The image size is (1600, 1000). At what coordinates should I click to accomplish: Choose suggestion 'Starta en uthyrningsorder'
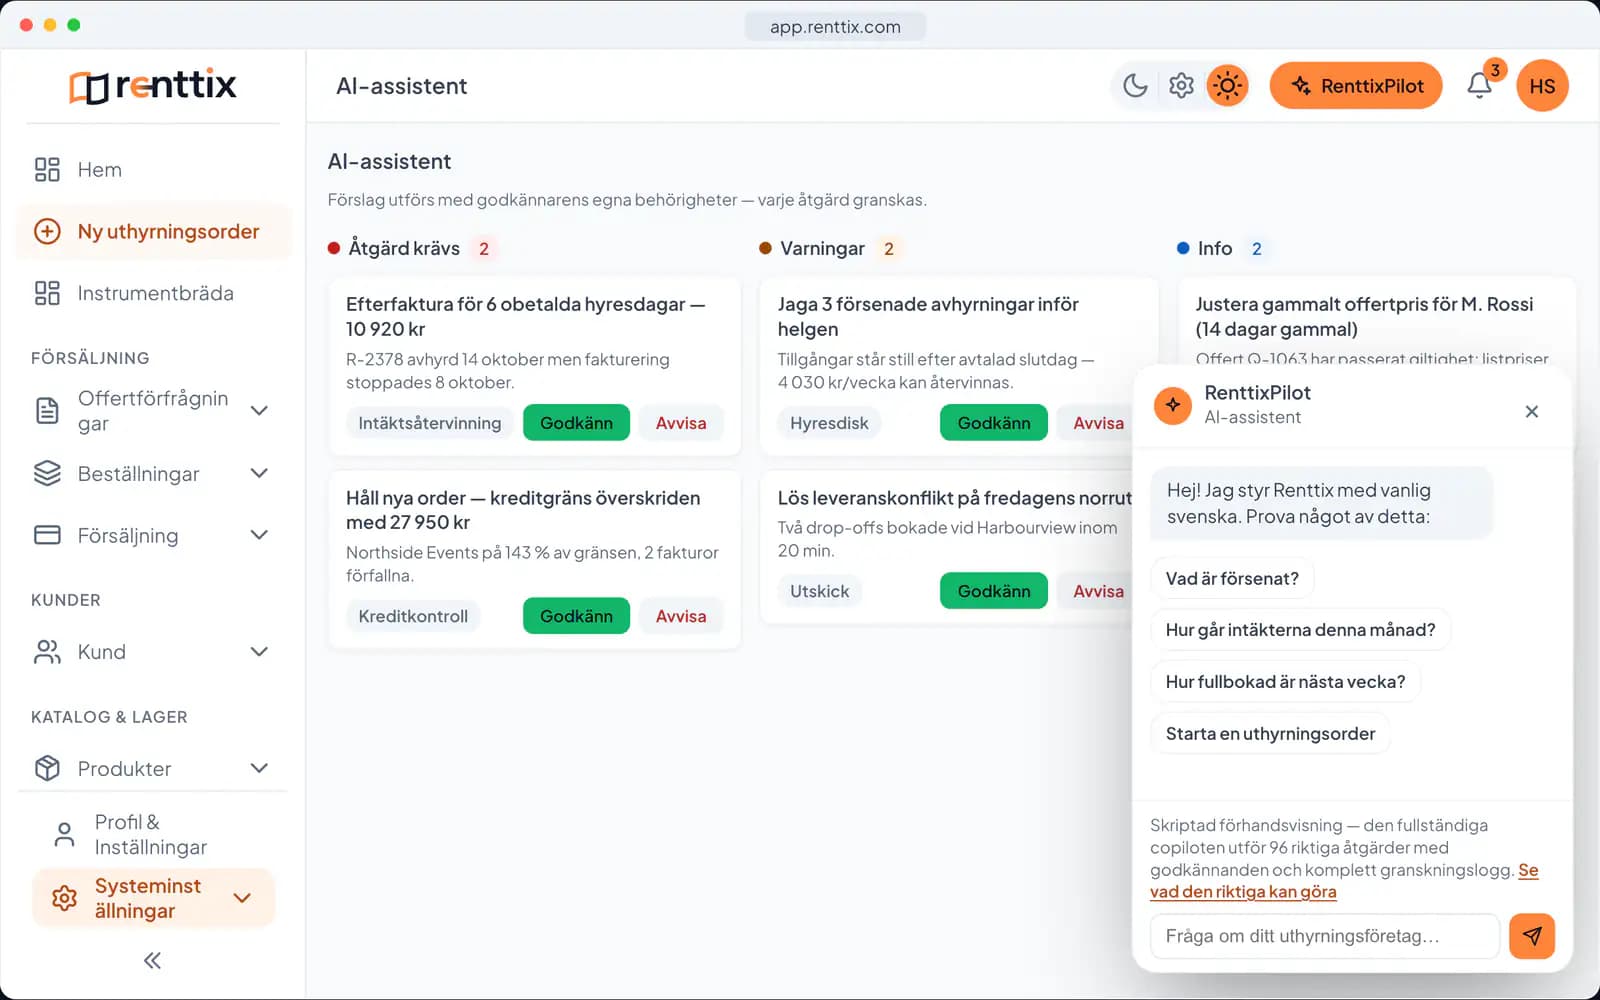[x=1270, y=733]
